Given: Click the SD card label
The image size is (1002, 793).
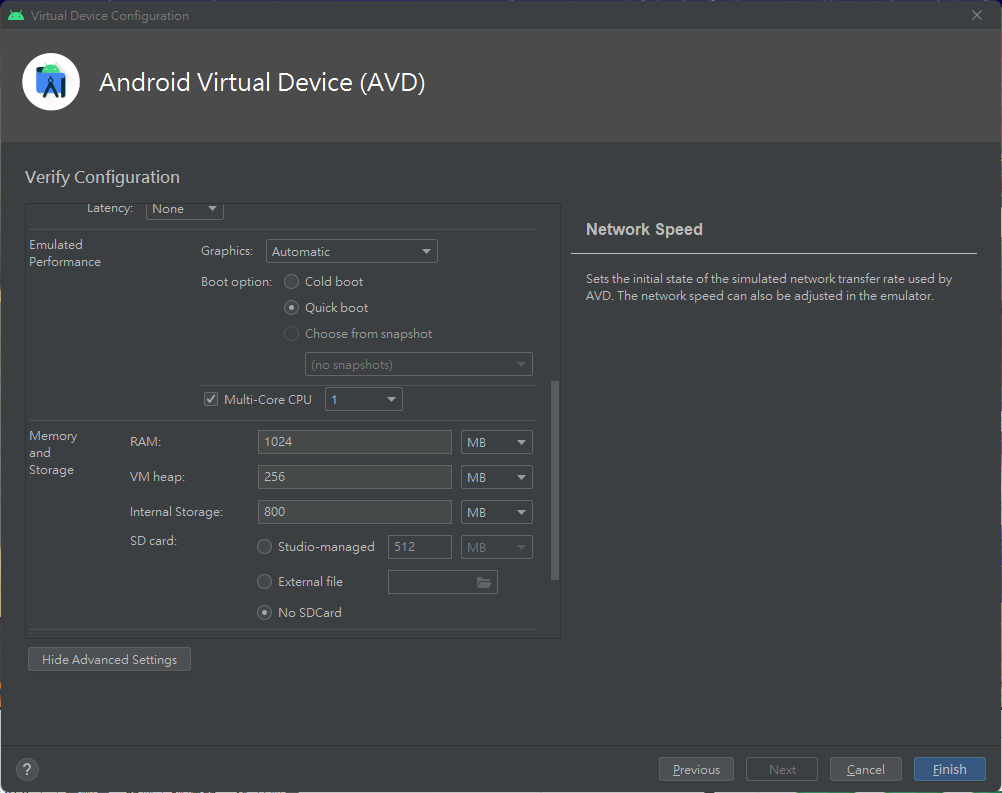Looking at the screenshot, I should click(153, 541).
